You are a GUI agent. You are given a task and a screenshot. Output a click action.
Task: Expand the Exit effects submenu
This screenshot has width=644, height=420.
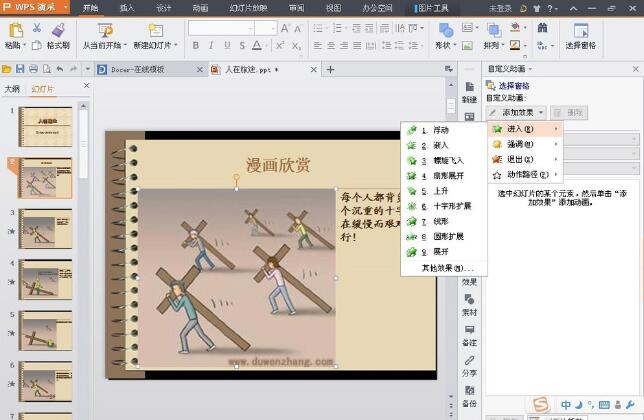(526, 159)
